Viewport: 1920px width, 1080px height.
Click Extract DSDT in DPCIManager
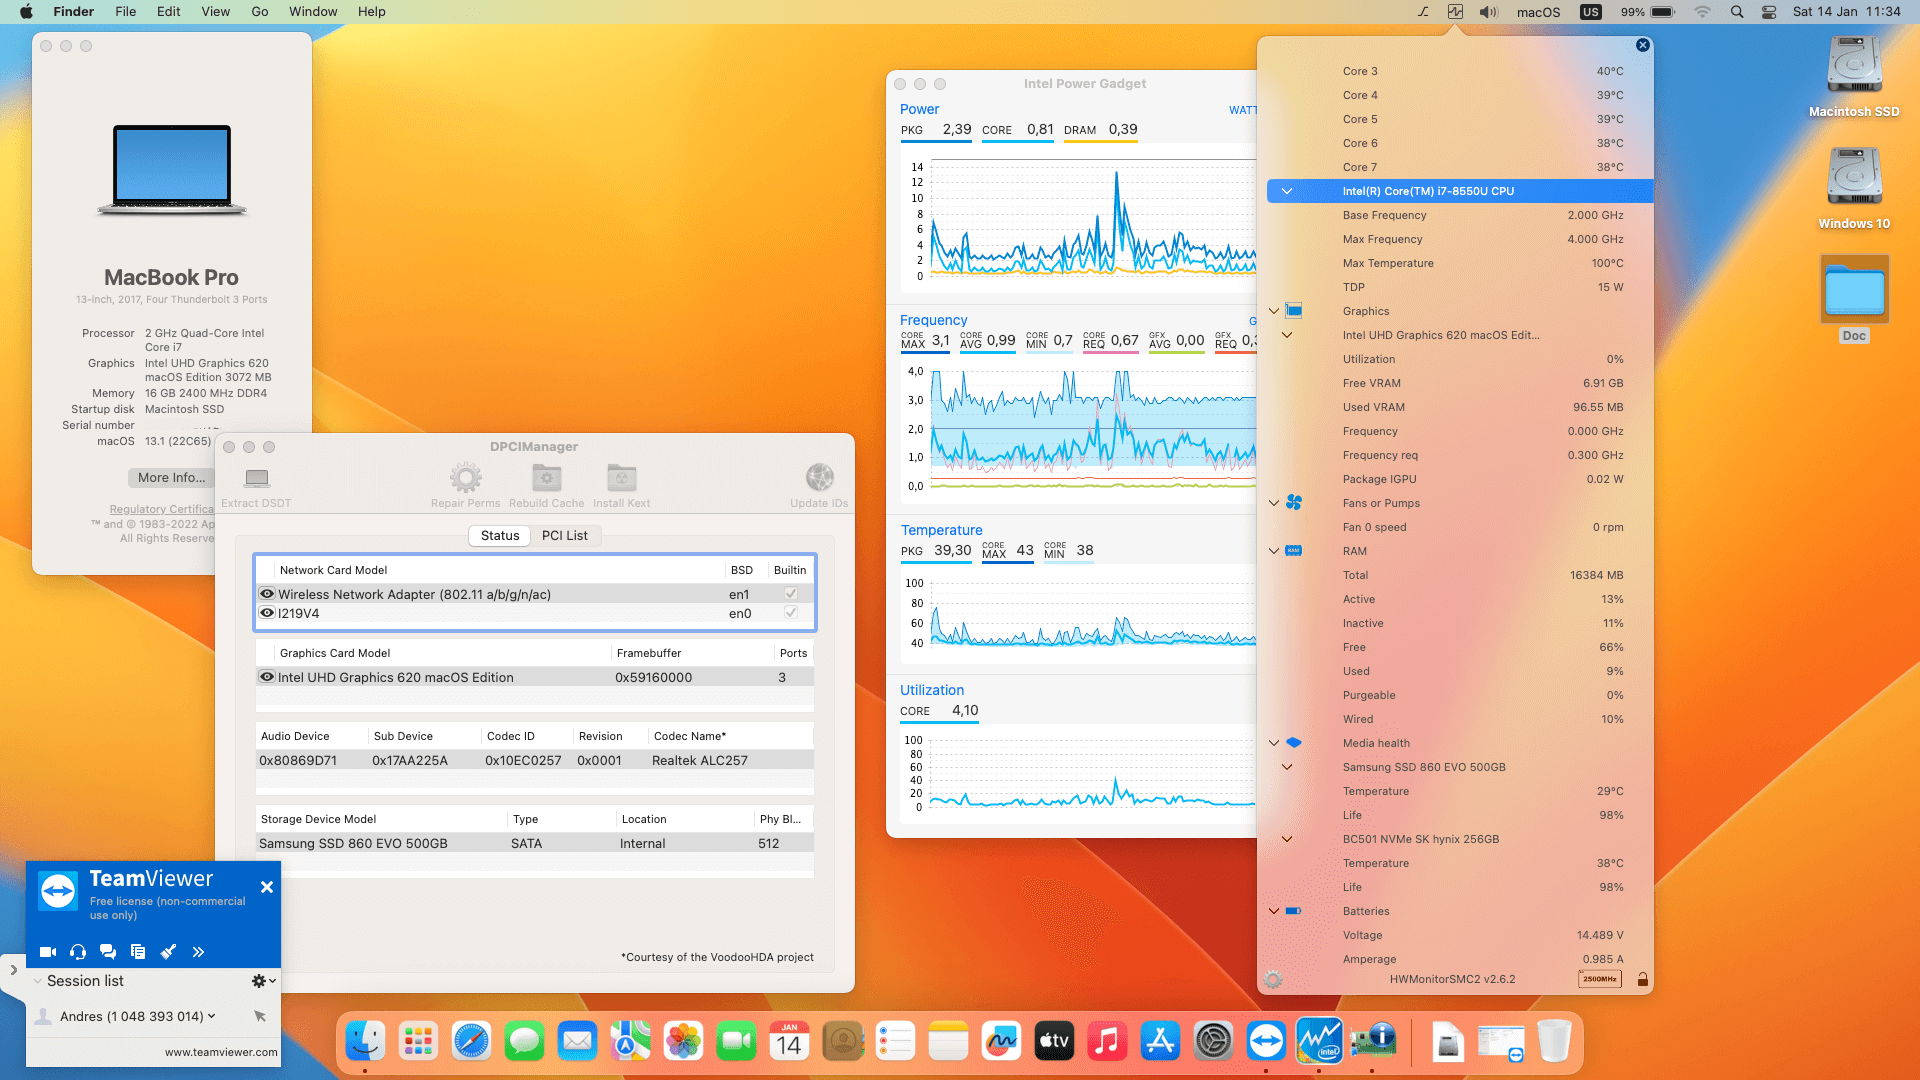[x=256, y=486]
